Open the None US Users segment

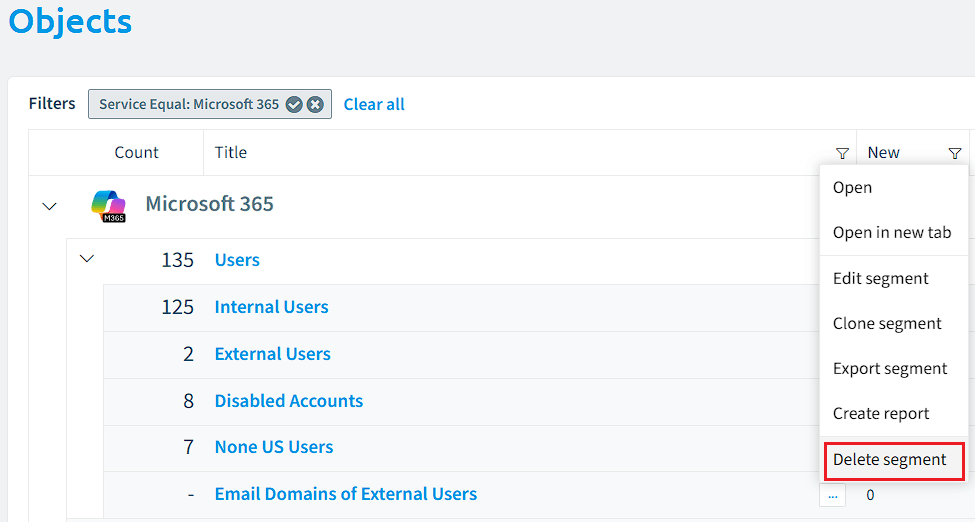point(274,447)
